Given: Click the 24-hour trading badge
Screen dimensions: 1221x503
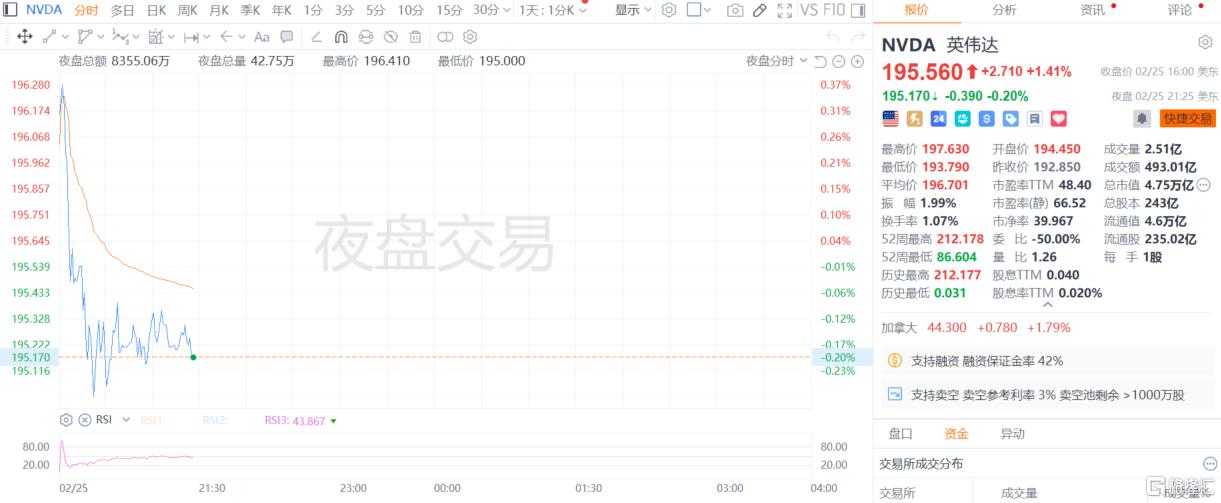Looking at the screenshot, I should click(x=938, y=119).
